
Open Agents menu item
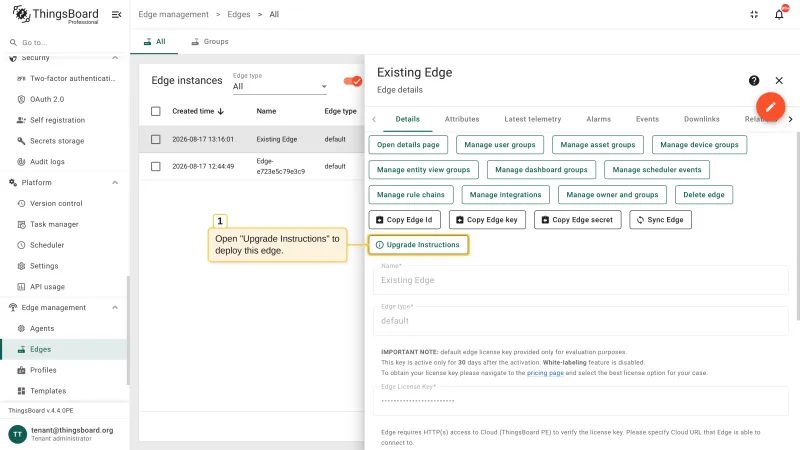[64, 328]
